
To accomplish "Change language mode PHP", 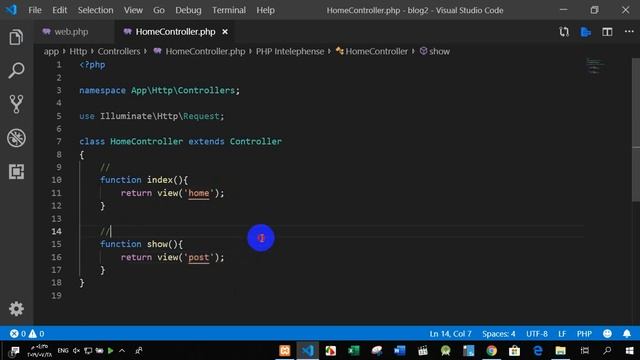I will click(x=584, y=334).
